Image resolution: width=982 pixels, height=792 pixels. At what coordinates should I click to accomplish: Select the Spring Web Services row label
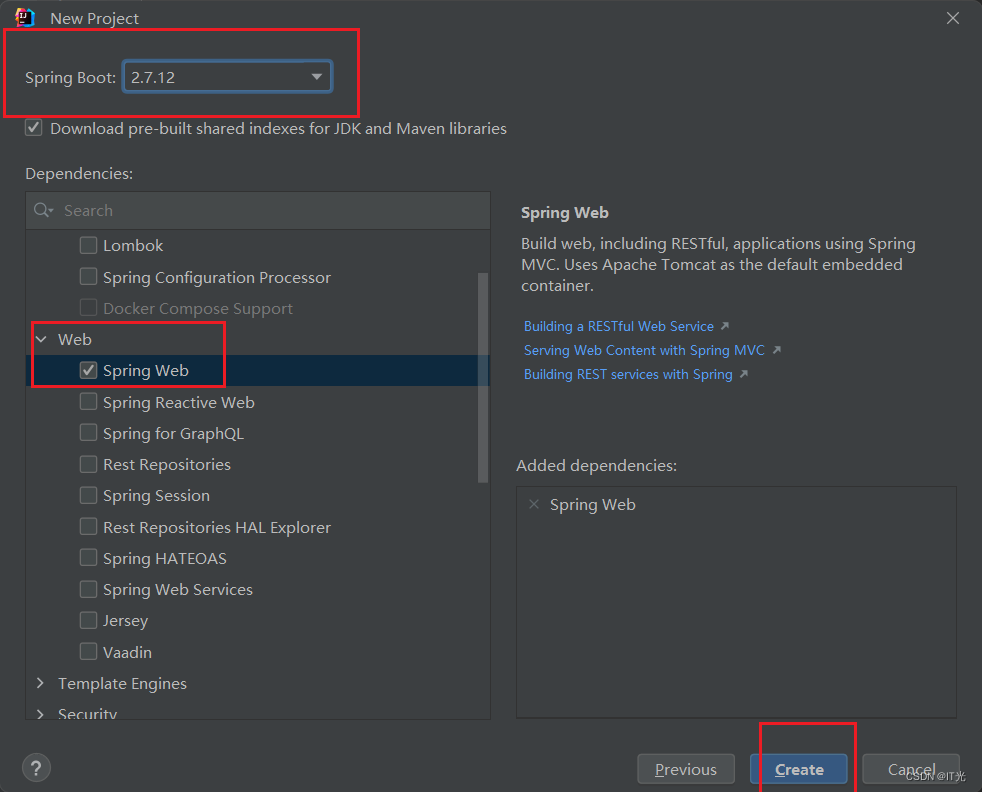pyautogui.click(x=178, y=589)
